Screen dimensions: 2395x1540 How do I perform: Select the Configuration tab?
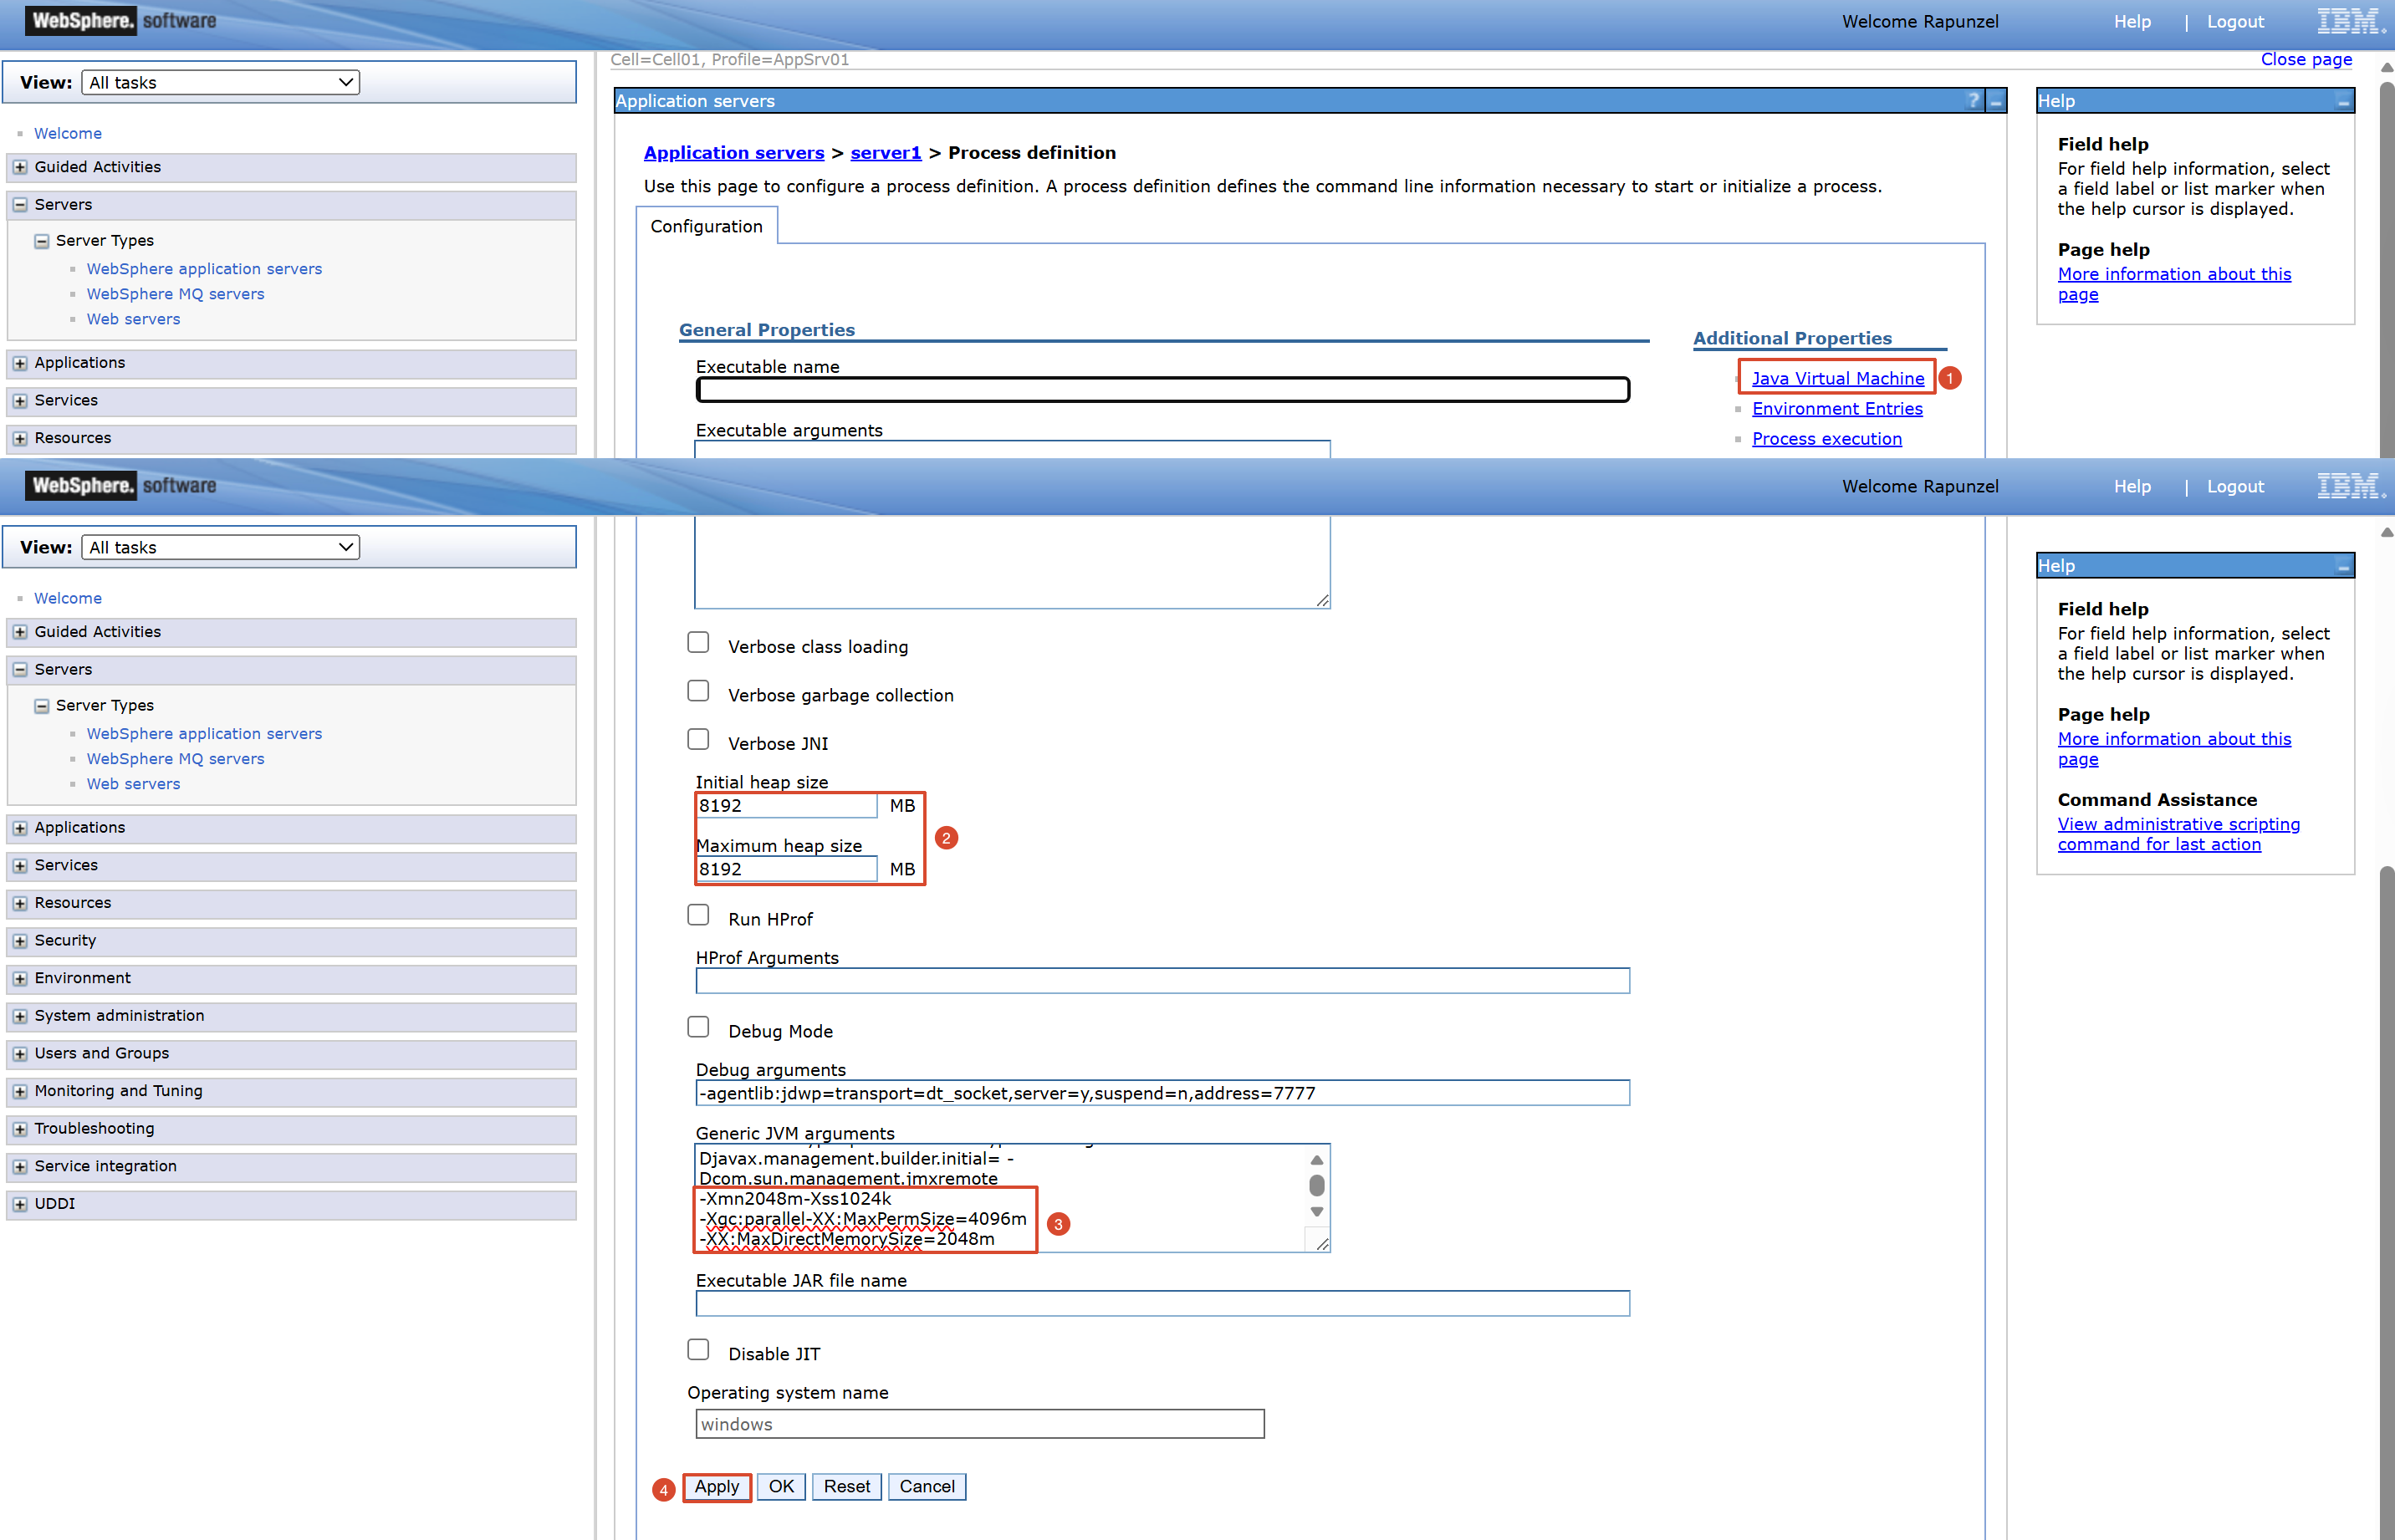pos(706,226)
